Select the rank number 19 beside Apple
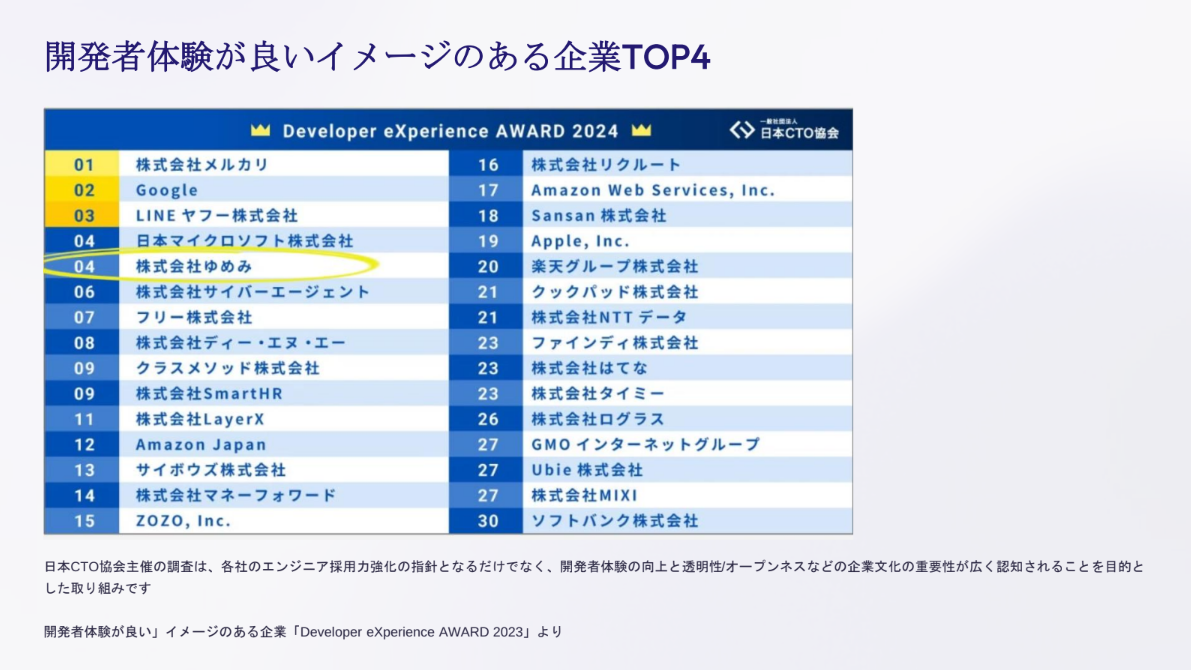The width and height of the screenshot is (1191, 670). click(488, 241)
